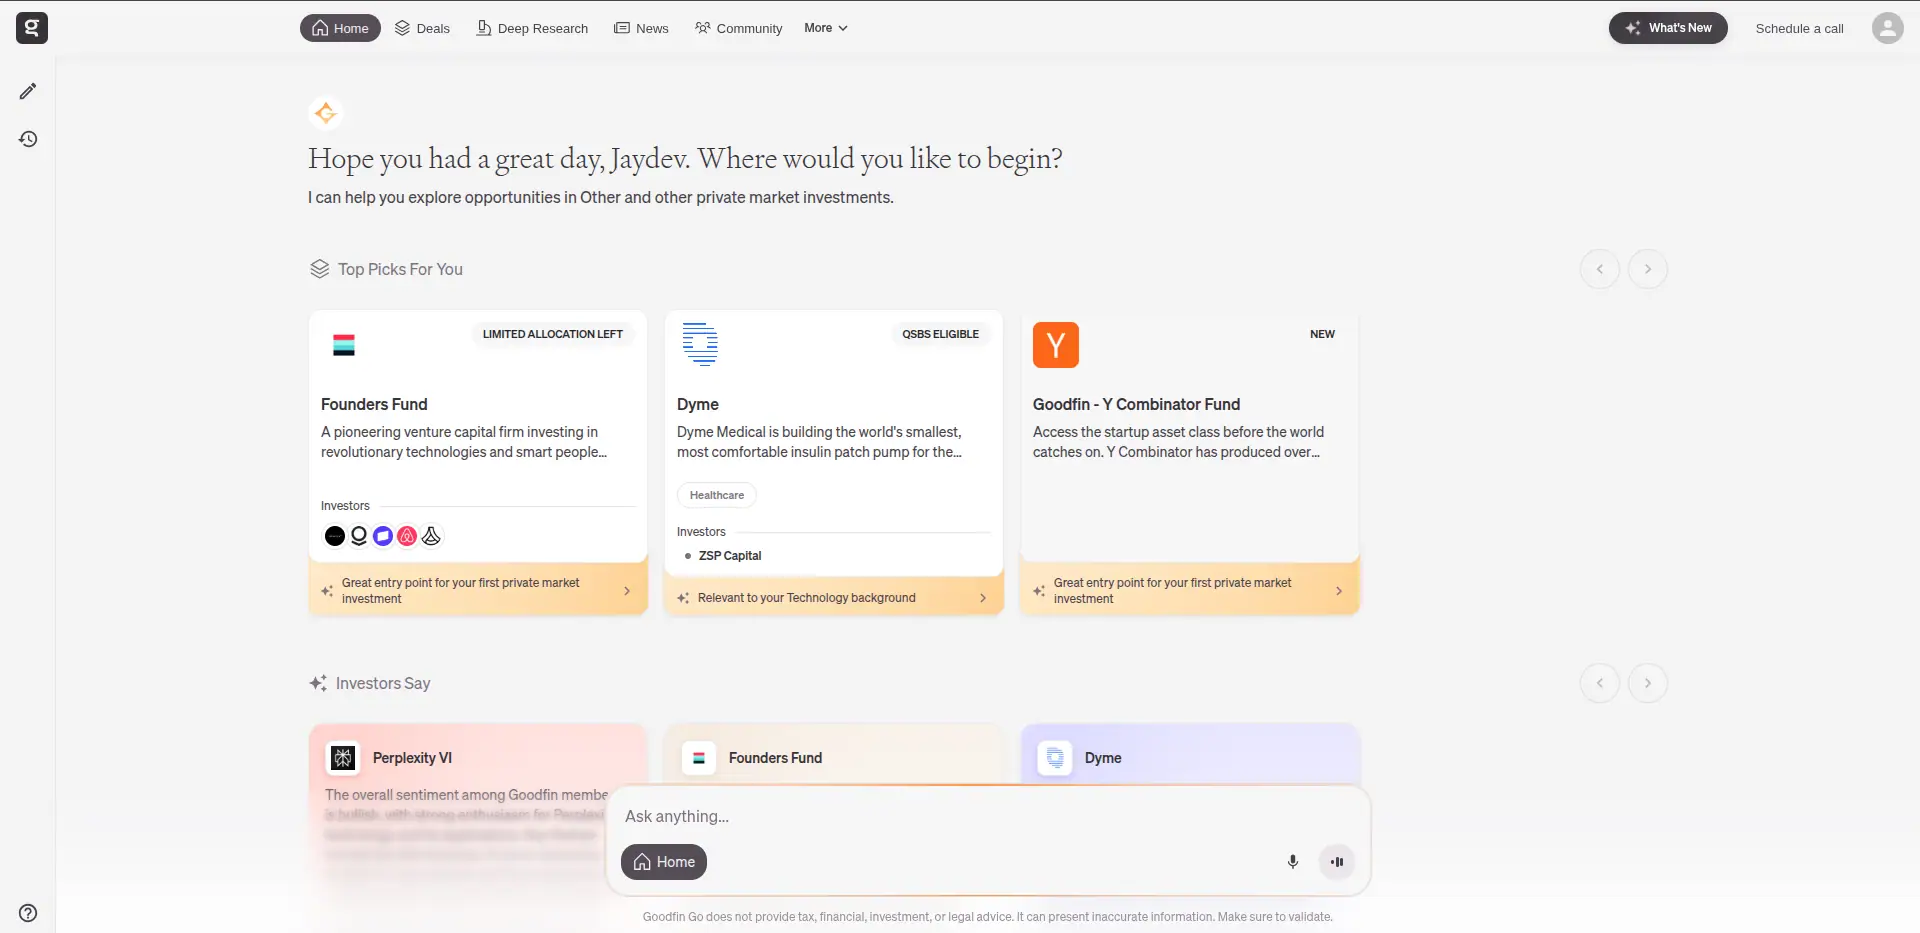This screenshot has height=933, width=1920.
Task: Click the Top Picks For You heading
Action: point(400,269)
